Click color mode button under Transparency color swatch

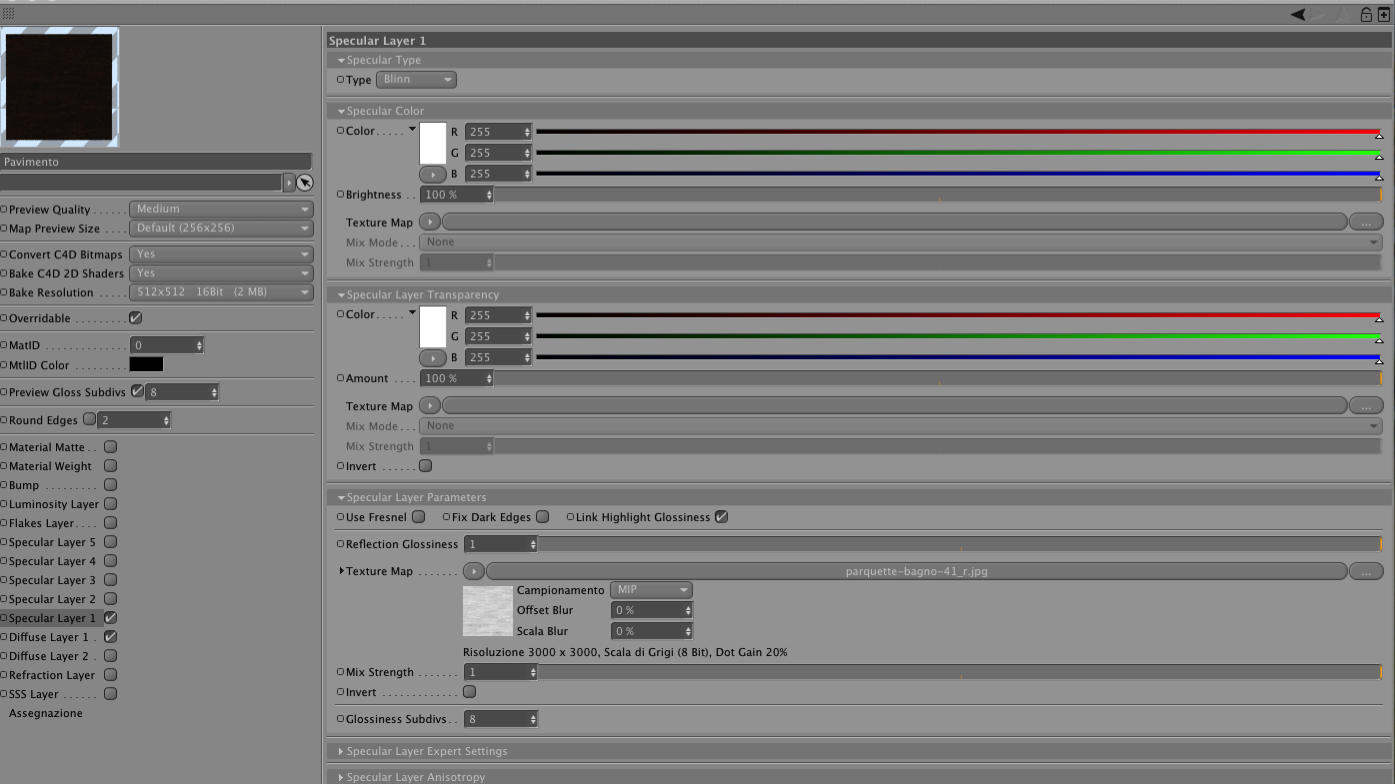tap(433, 358)
